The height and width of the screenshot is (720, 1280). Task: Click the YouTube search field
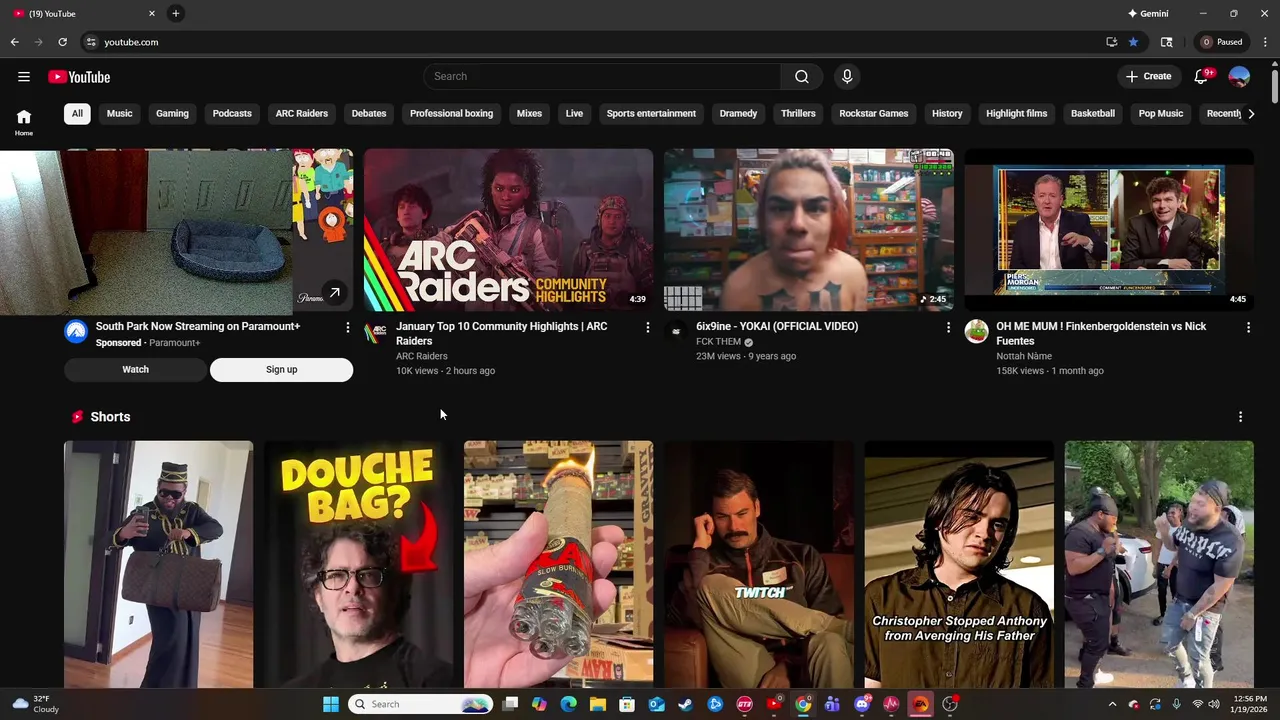602,77
